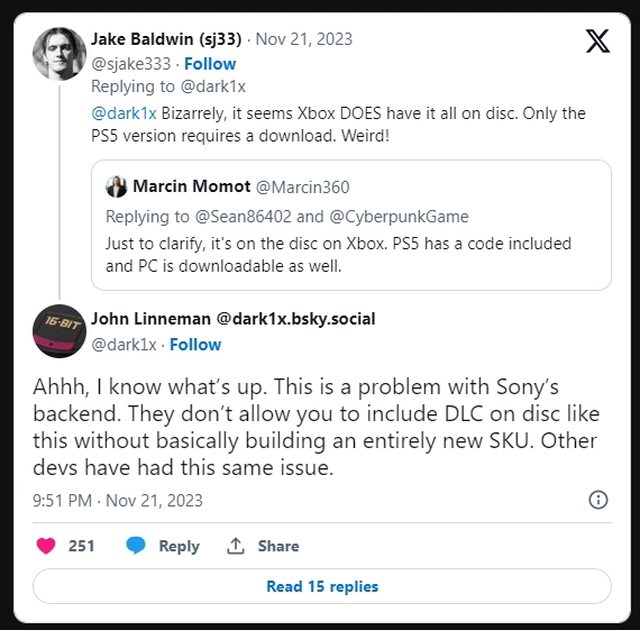Open John Linneman's 16-BIT avatar
The width and height of the screenshot is (640, 630).
tap(59, 331)
